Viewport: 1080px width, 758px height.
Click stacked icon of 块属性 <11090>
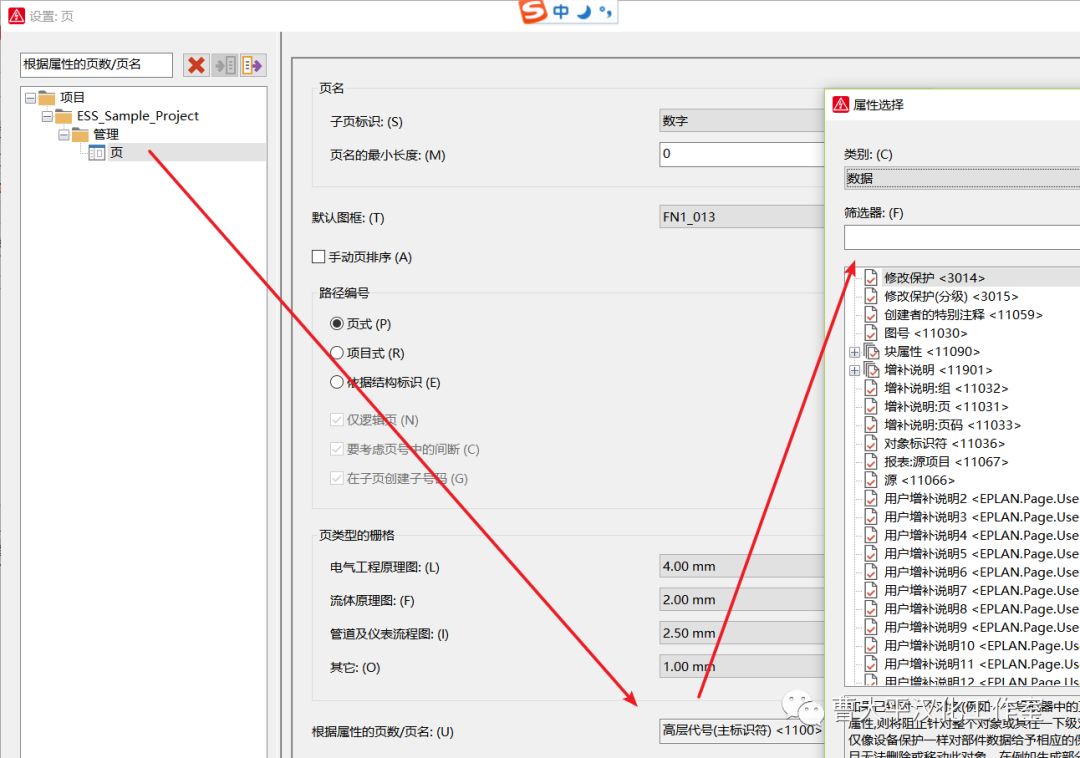[871, 351]
